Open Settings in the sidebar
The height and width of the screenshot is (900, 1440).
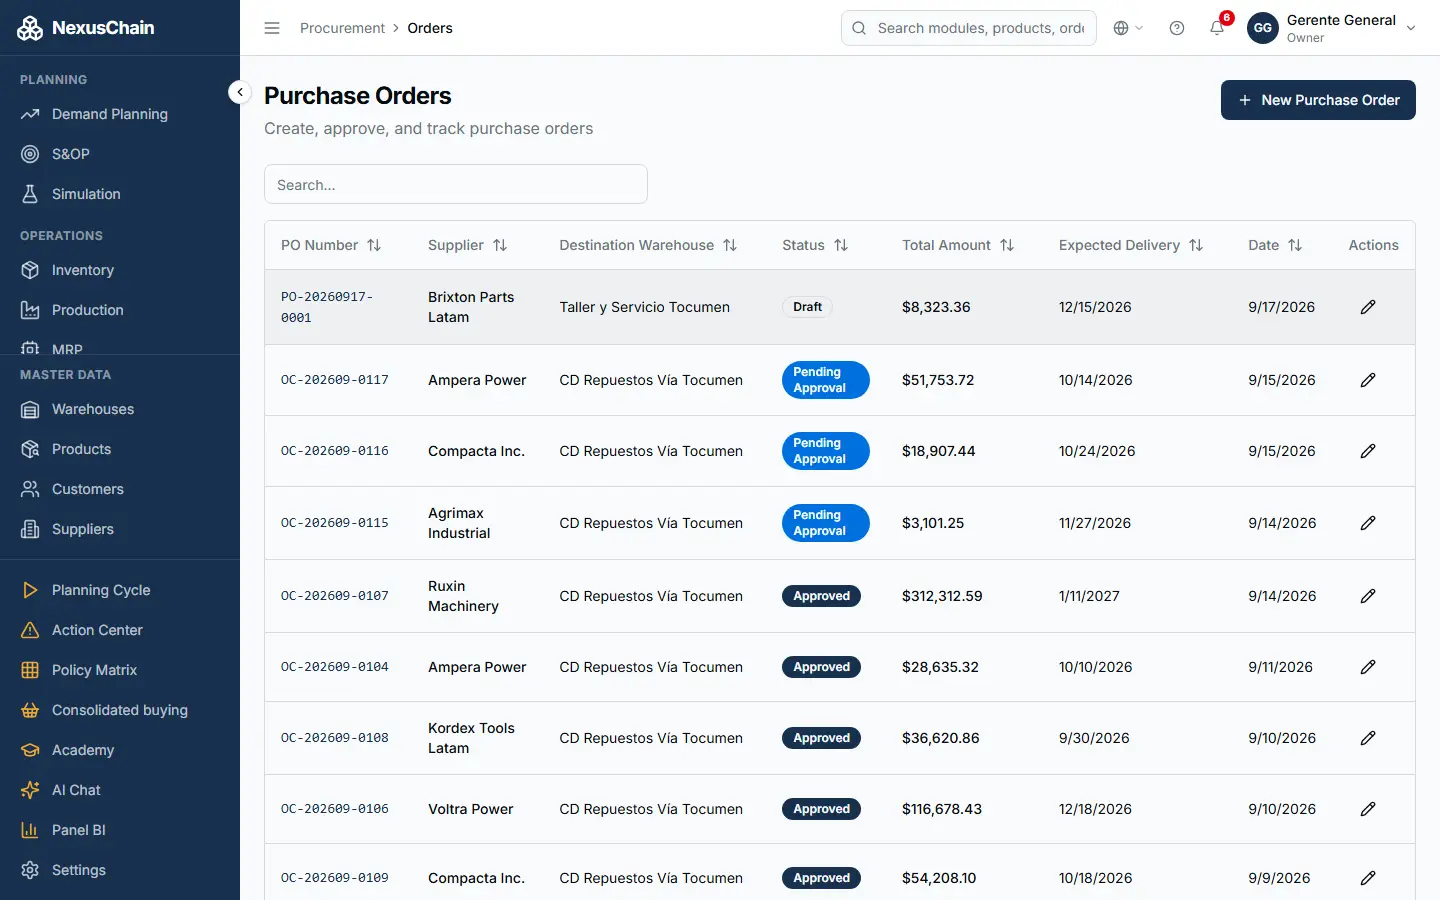(79, 870)
